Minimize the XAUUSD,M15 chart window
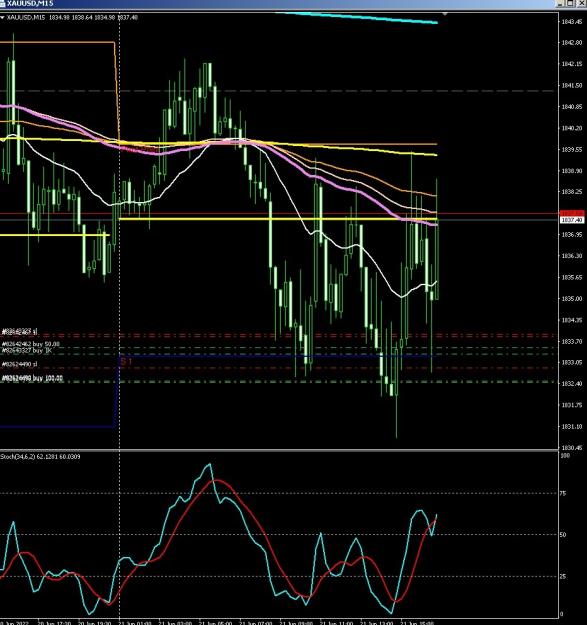This screenshot has height=625, width=587. coord(561,4)
